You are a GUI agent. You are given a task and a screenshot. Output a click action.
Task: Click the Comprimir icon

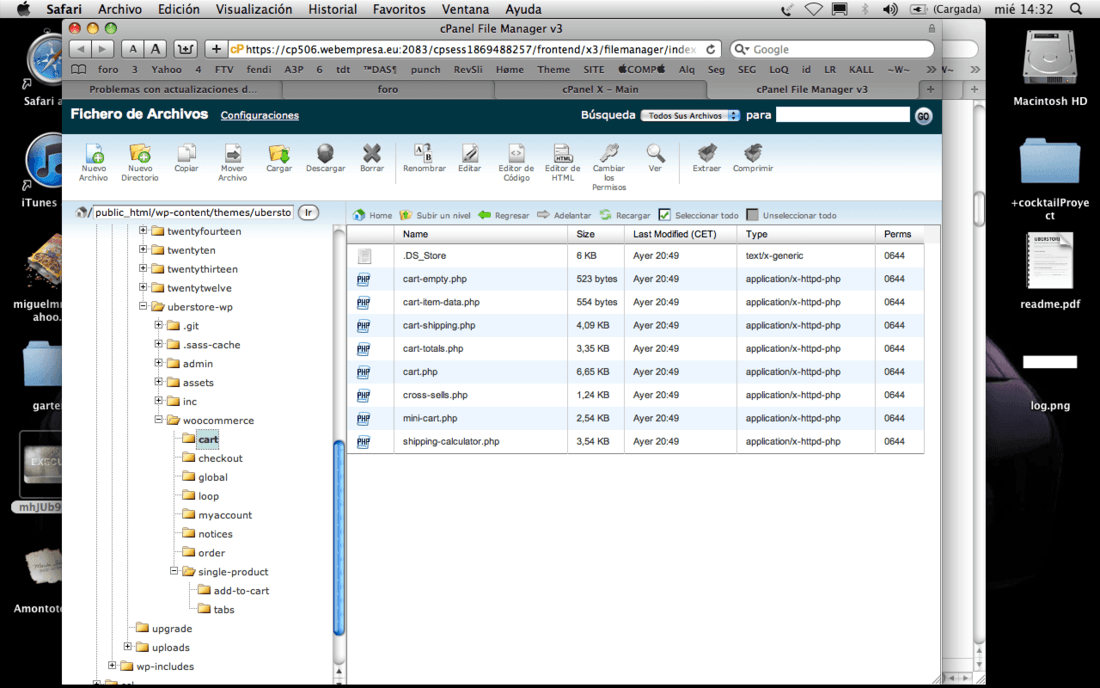[753, 158]
